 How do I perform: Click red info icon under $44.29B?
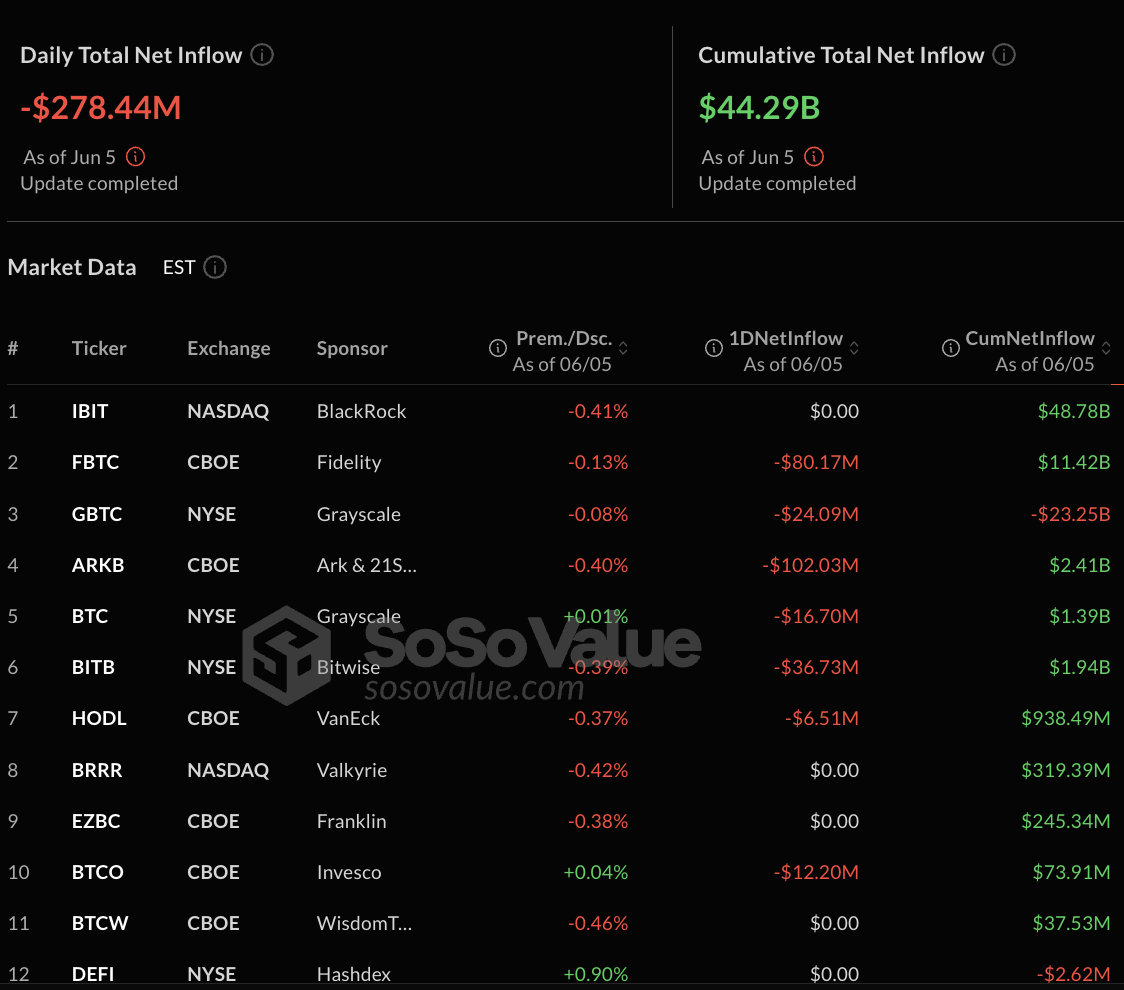(x=814, y=157)
